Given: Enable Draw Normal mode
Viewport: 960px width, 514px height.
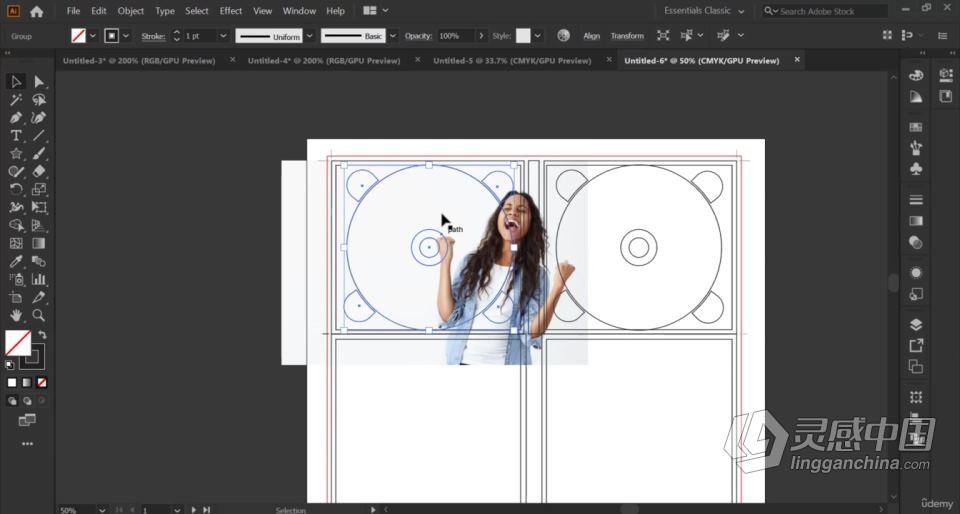Looking at the screenshot, I should point(12,401).
